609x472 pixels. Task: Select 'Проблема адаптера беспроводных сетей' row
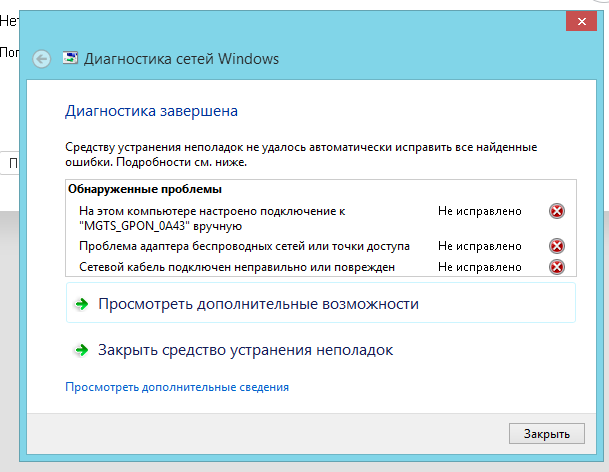click(321, 246)
